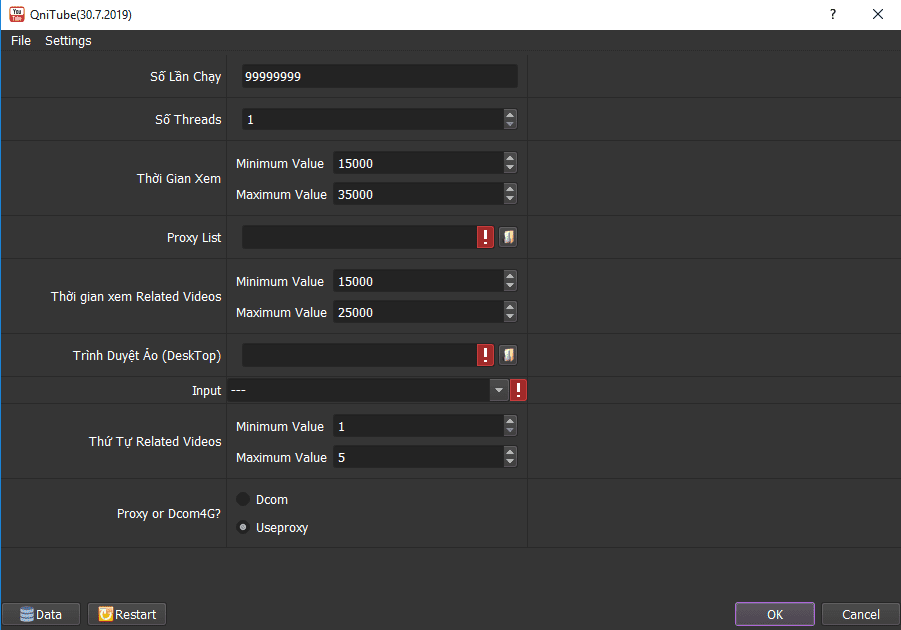The height and width of the screenshot is (630, 901).
Task: Click red warning icon next to Input
Action: coord(518,390)
